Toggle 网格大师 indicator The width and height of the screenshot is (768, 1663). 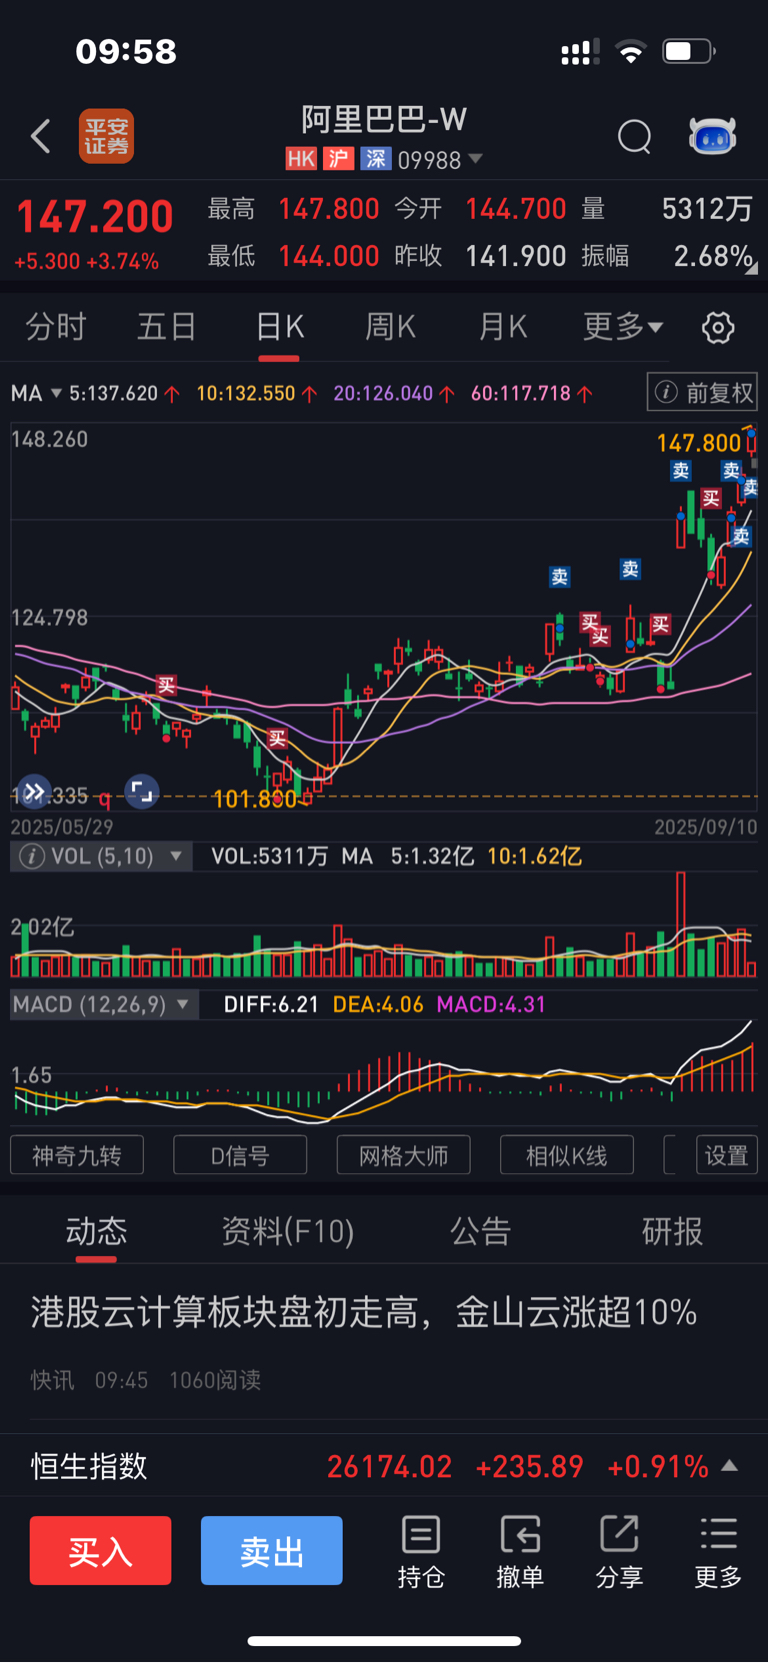tap(403, 1156)
